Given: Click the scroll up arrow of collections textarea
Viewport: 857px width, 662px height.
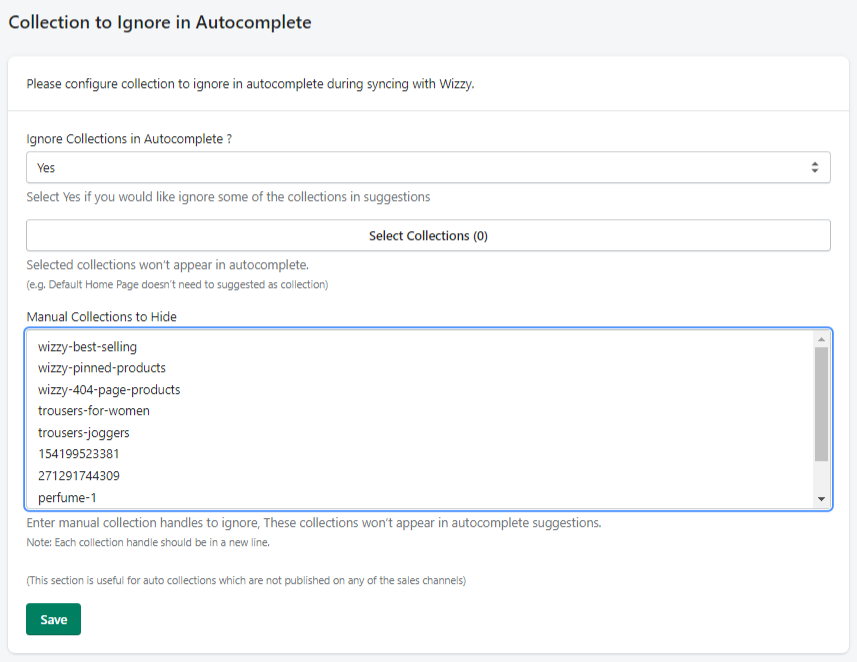Looking at the screenshot, I should 821,339.
